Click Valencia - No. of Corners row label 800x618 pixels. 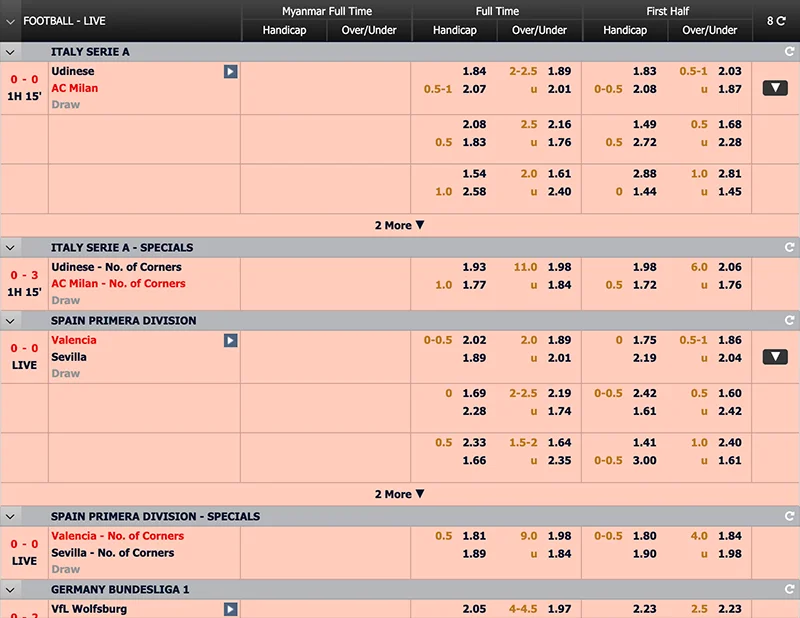coord(117,536)
